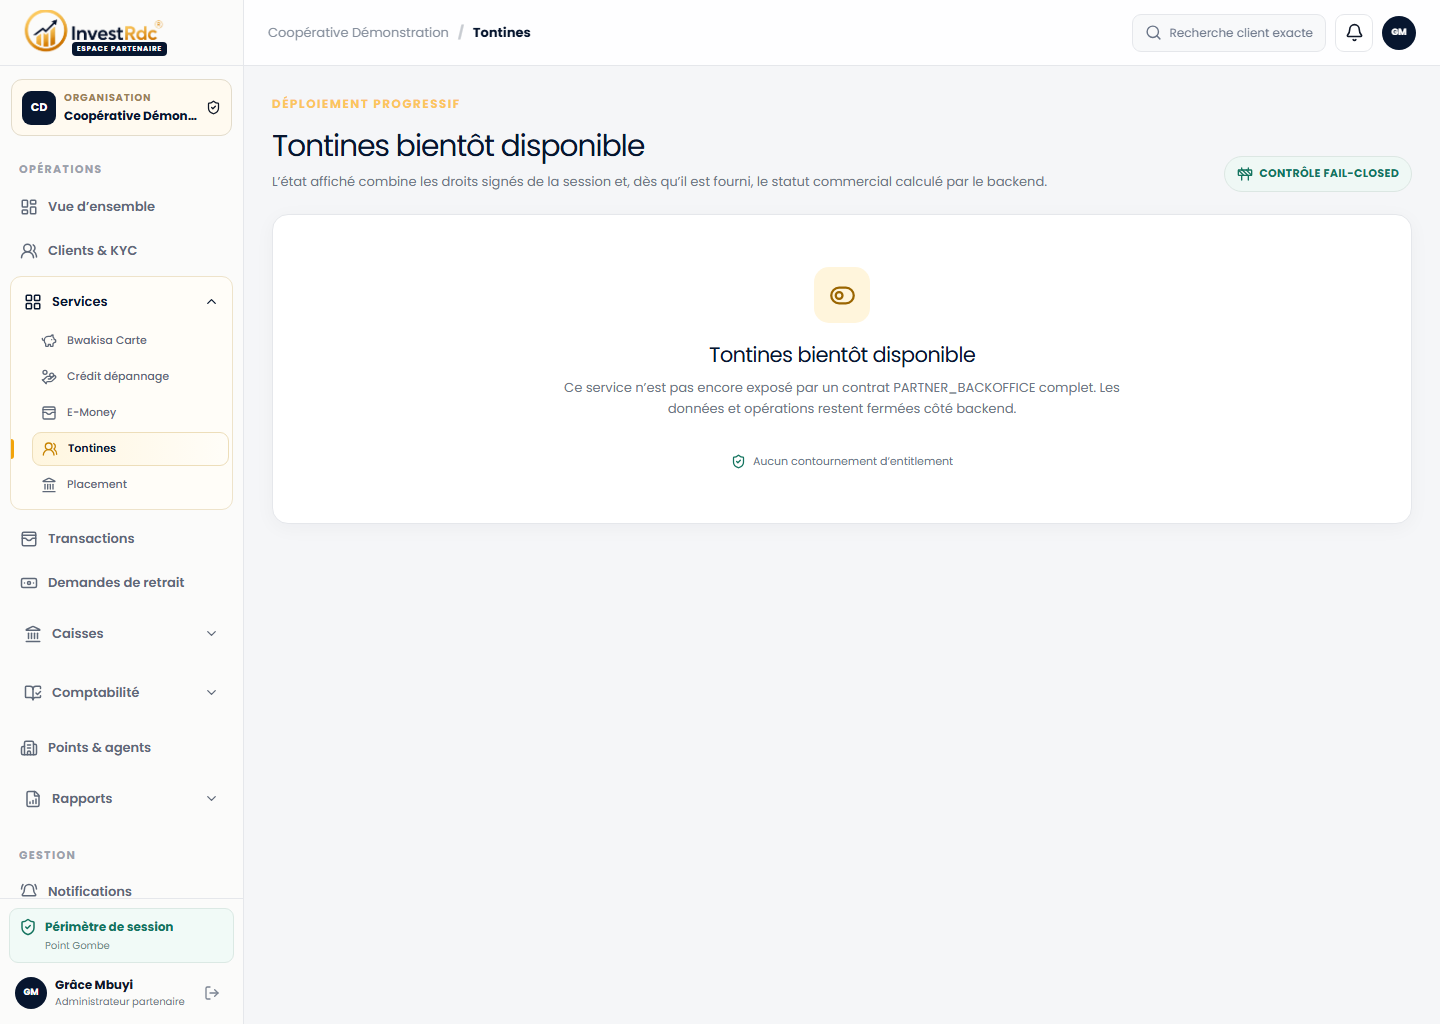Click the Contrôle fail-closed badge

click(1317, 174)
